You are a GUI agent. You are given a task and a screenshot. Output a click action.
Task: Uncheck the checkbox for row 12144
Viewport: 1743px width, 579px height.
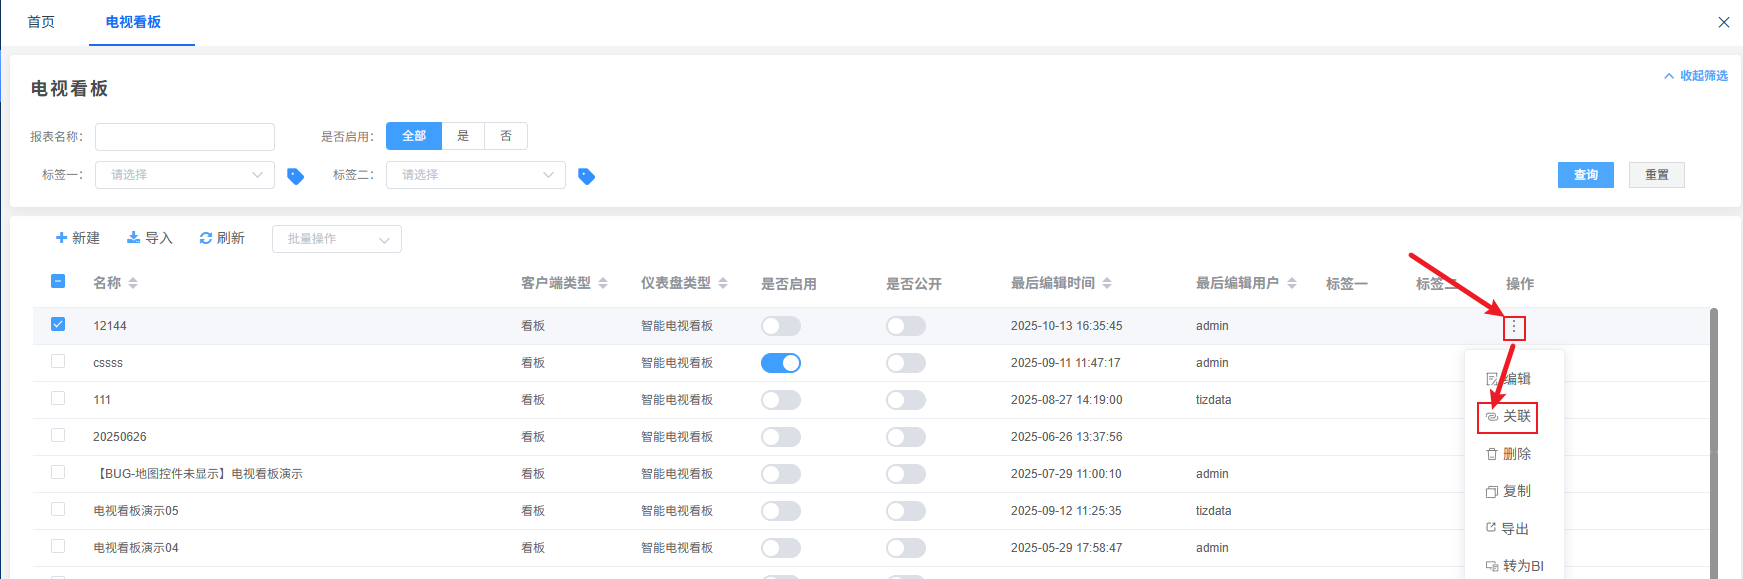[x=58, y=324]
